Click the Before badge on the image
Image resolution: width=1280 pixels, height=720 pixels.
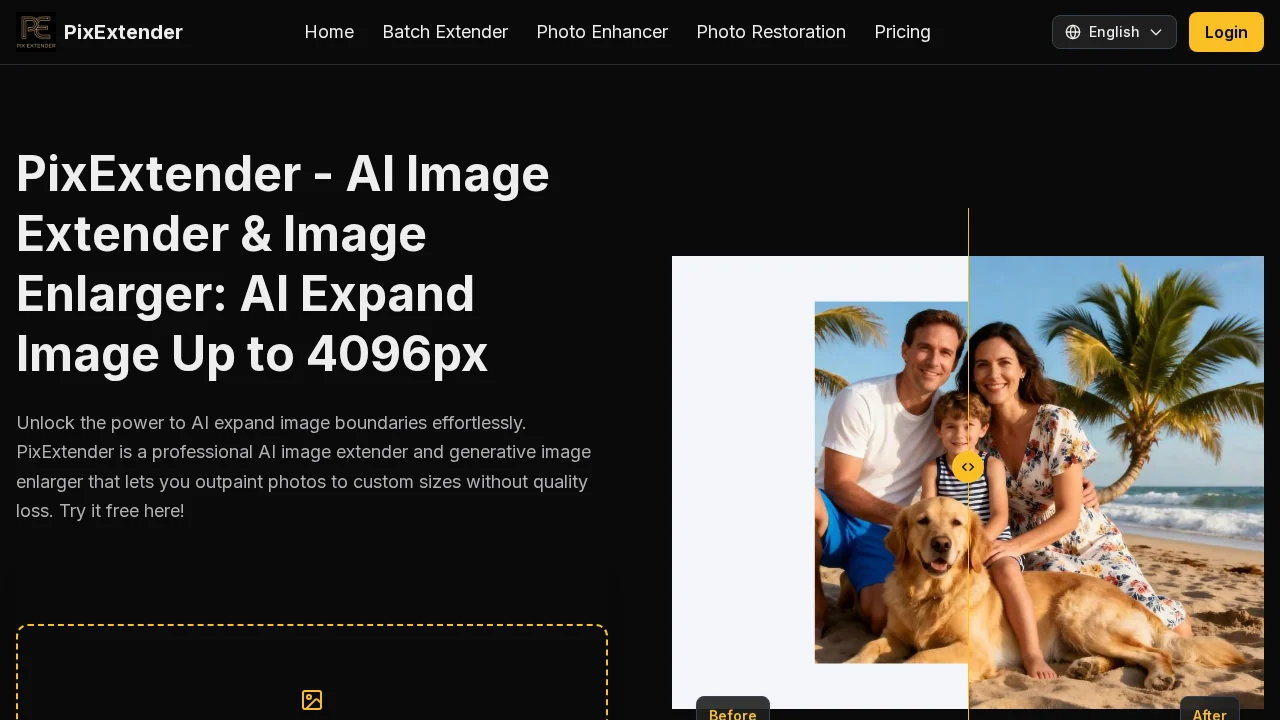733,714
